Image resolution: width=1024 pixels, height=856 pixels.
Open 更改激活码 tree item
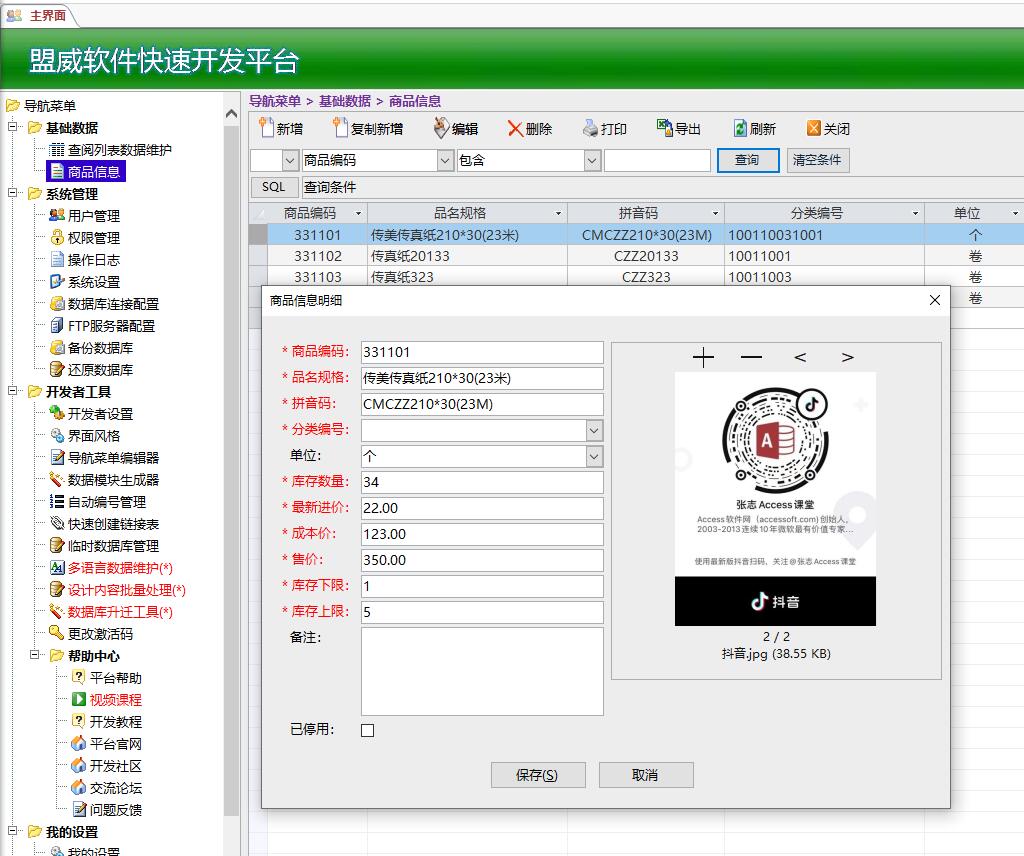tap(91, 633)
